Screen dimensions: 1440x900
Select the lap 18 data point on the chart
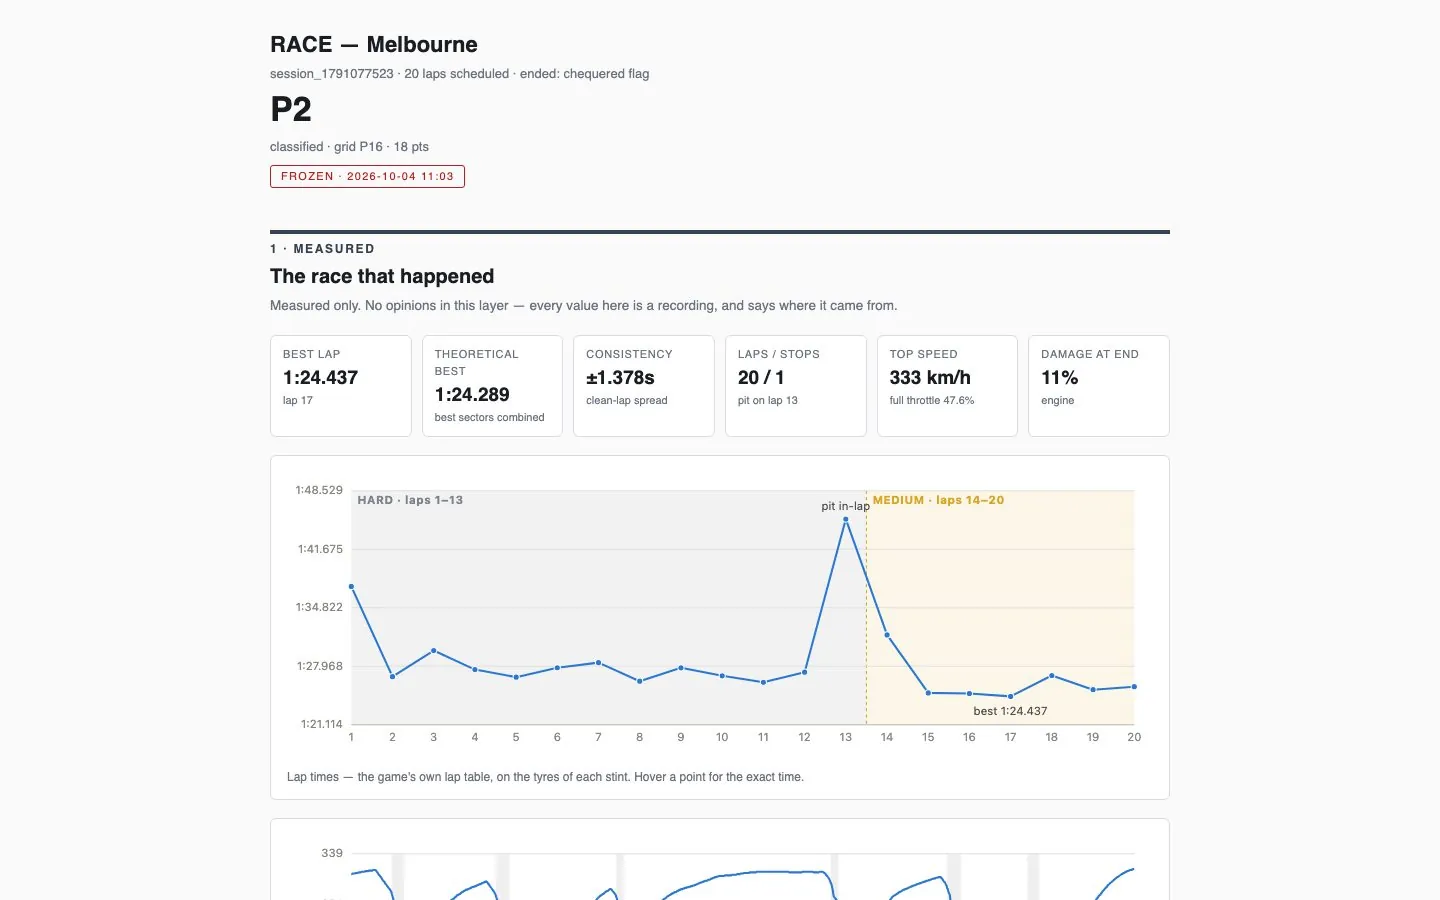1052,676
